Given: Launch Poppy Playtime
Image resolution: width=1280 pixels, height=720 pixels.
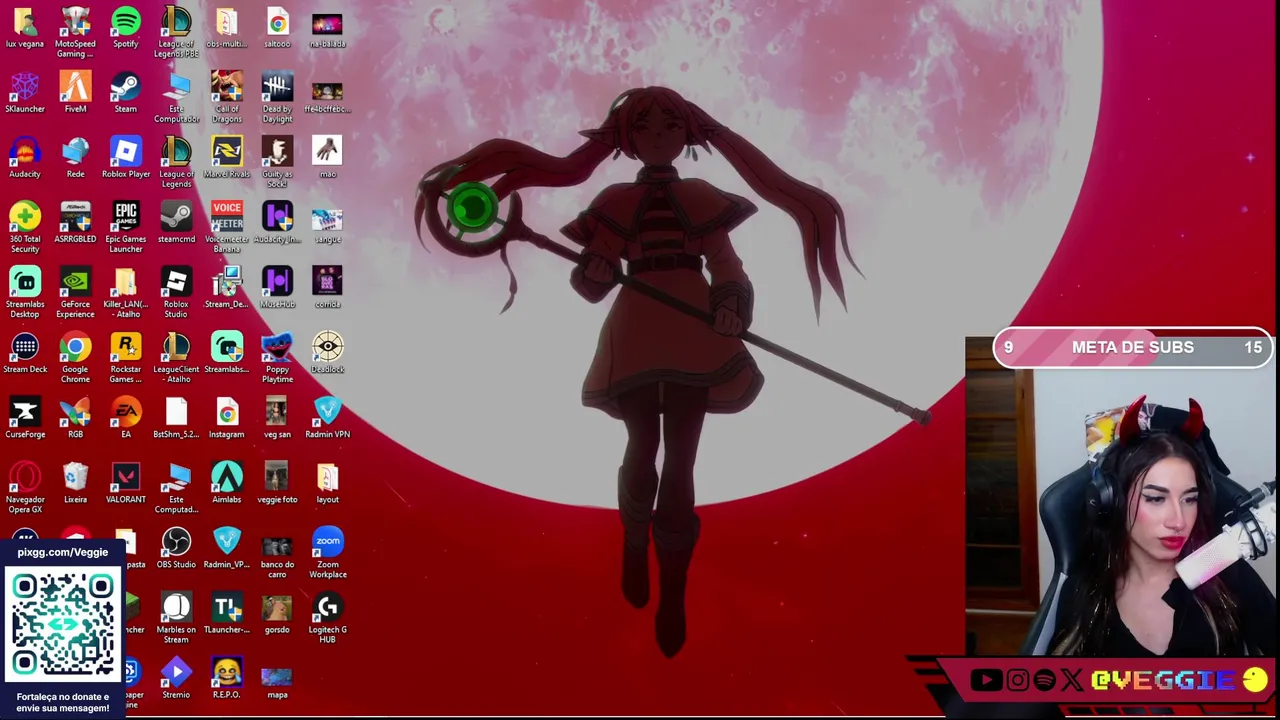Looking at the screenshot, I should (x=277, y=357).
